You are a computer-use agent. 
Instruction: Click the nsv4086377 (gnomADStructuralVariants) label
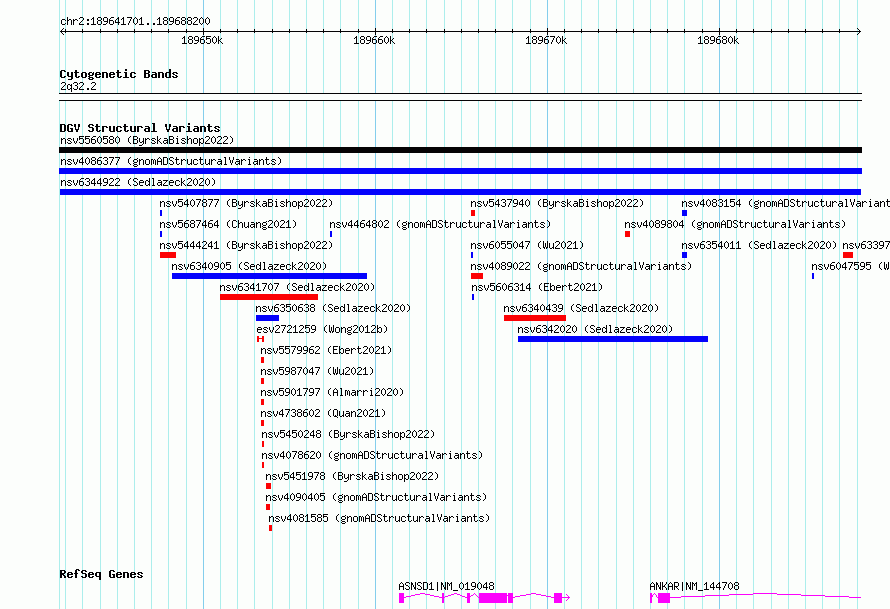(x=171, y=161)
